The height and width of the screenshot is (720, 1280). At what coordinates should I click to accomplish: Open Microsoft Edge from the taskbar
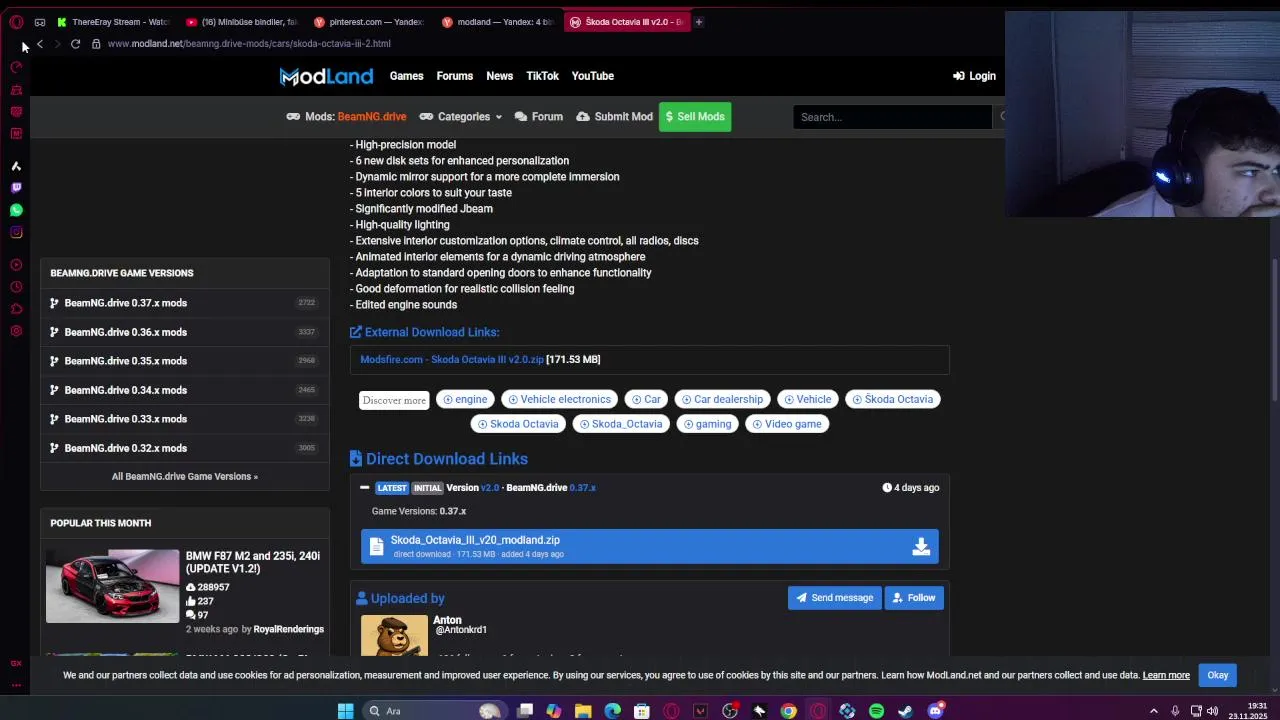612,711
